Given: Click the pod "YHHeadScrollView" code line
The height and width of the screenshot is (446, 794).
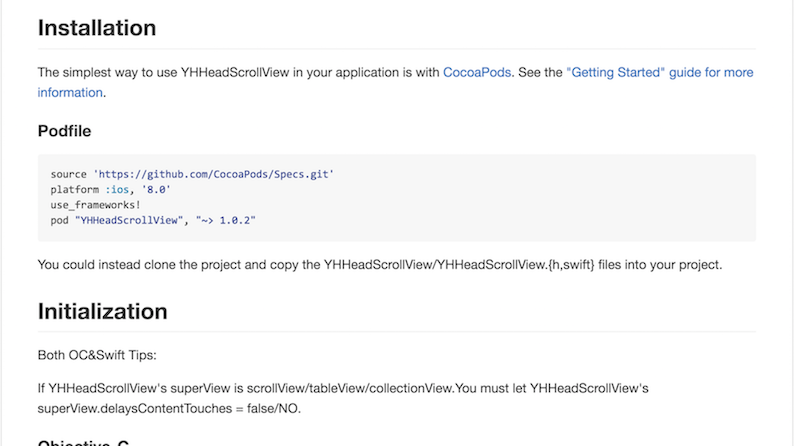Looking at the screenshot, I should [153, 220].
